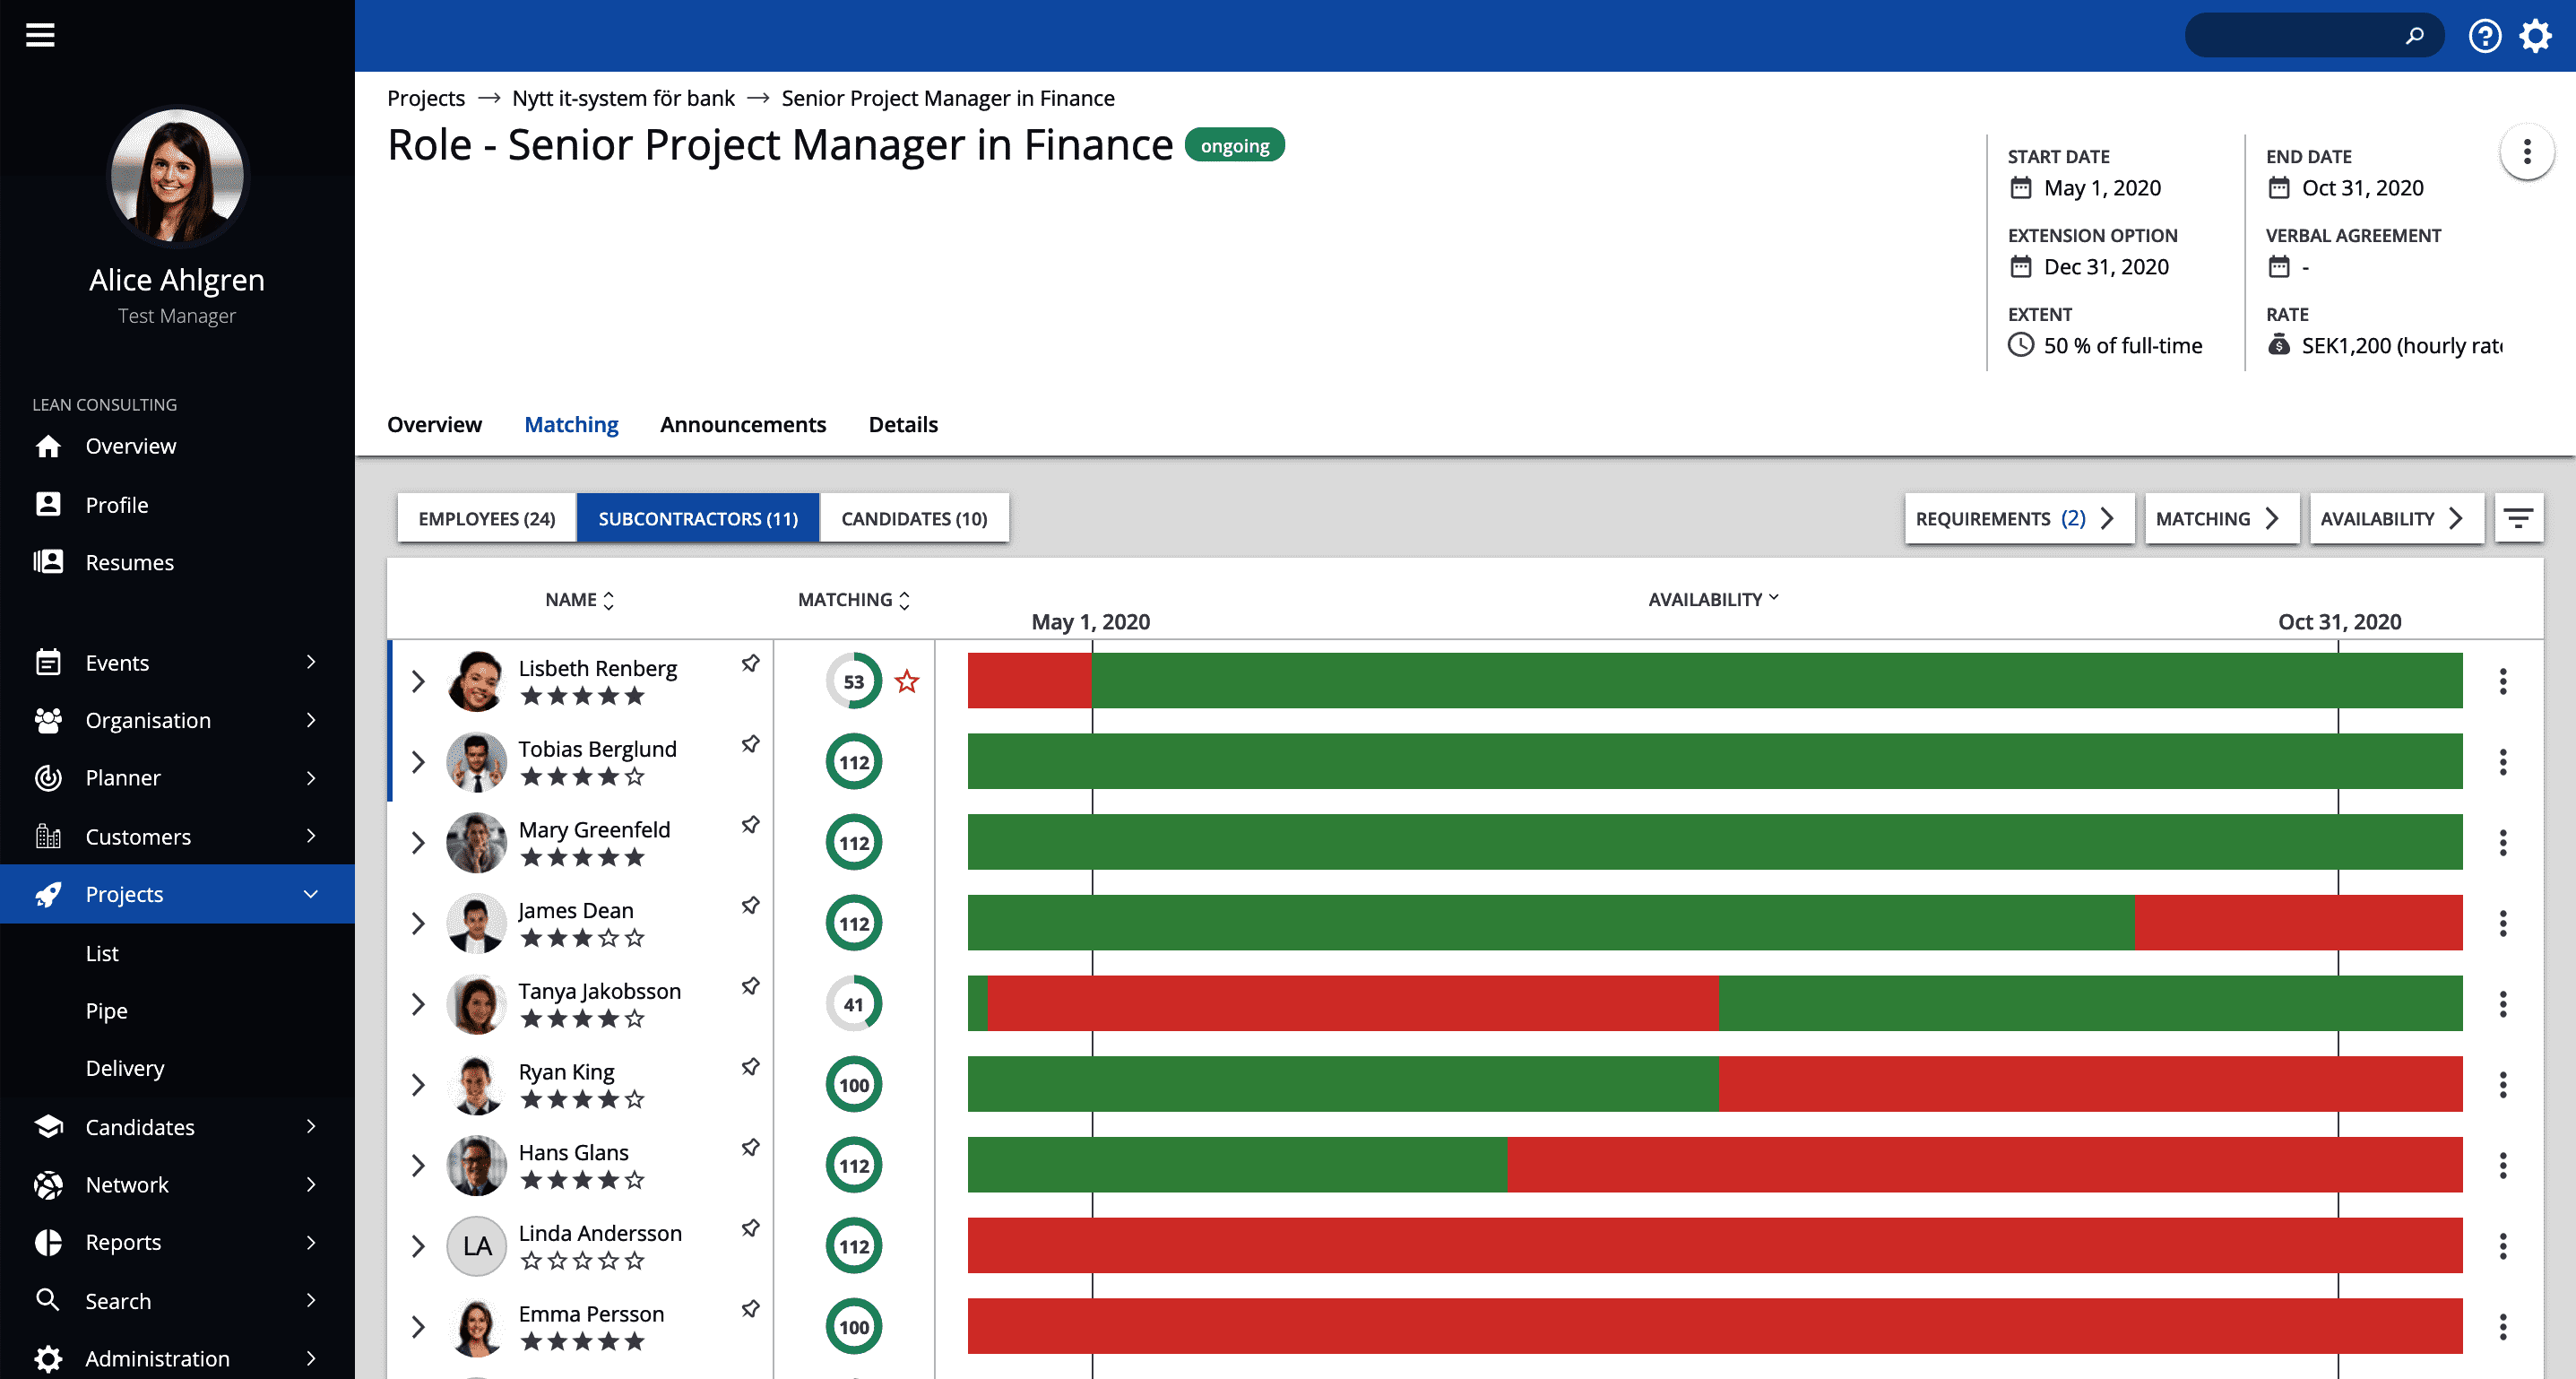Click the red star next to score 53
This screenshot has height=1379, width=2576.
point(906,681)
